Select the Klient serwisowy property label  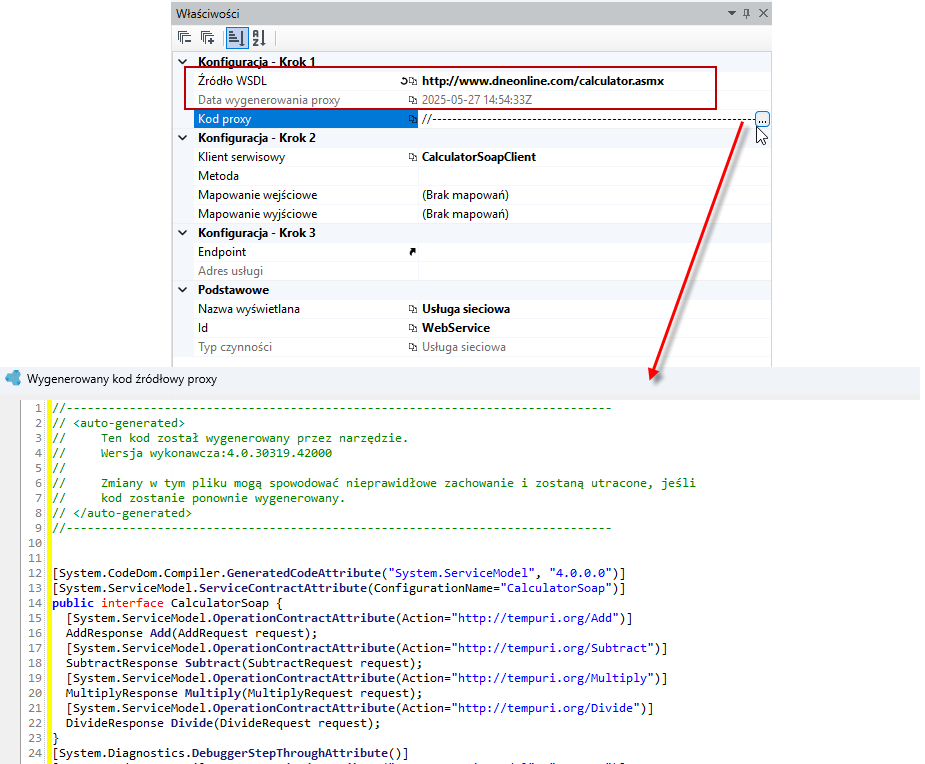[x=241, y=157]
